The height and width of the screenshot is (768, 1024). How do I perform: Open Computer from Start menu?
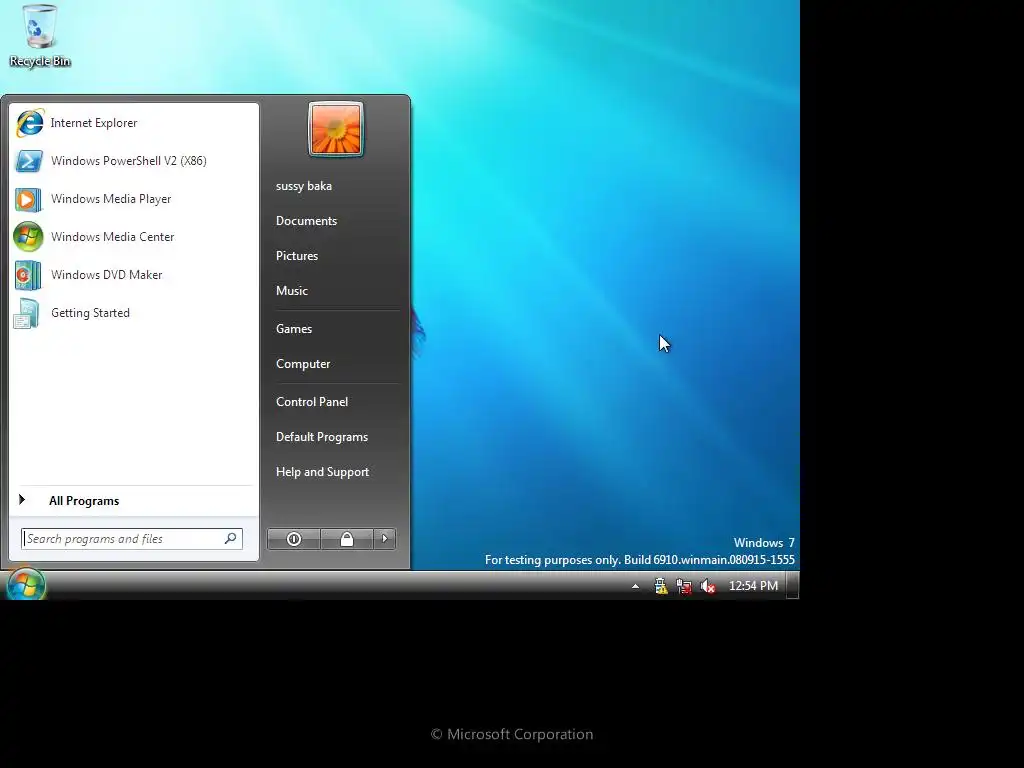tap(302, 364)
